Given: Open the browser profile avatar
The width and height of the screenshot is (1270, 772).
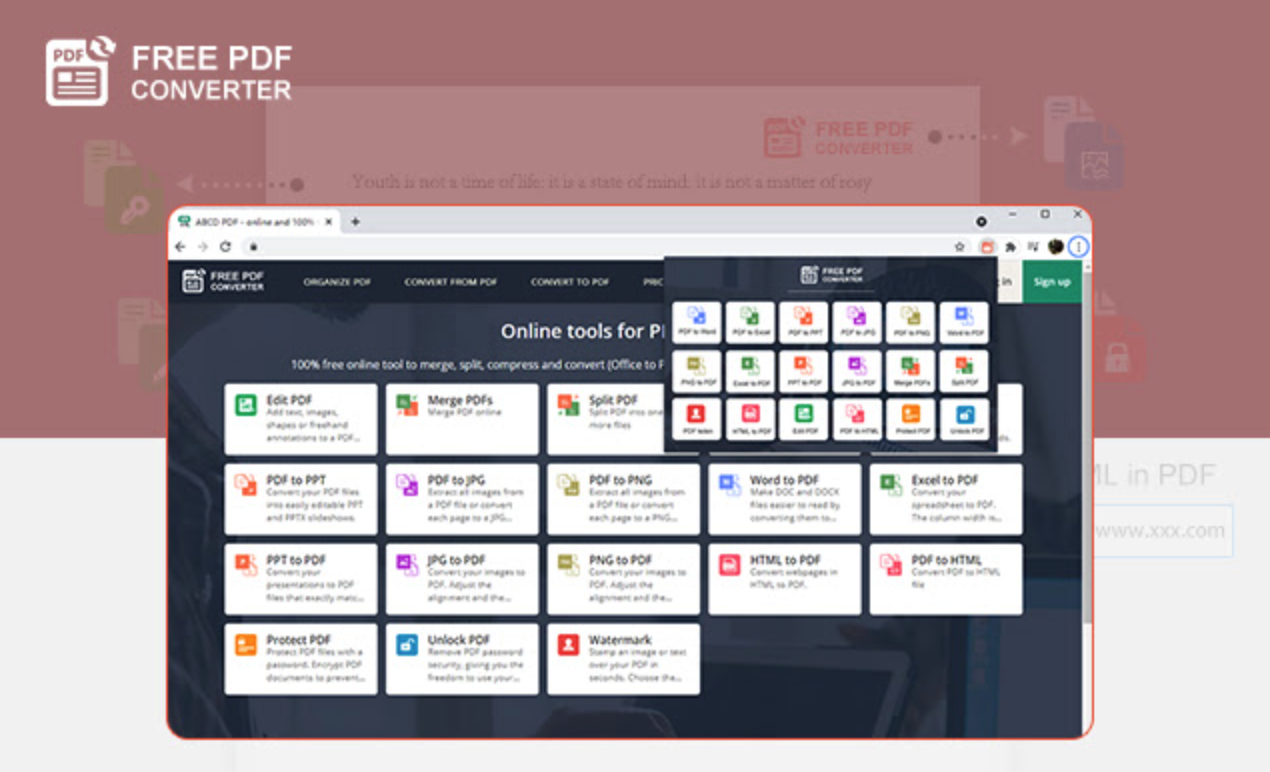Looking at the screenshot, I should tap(1056, 246).
